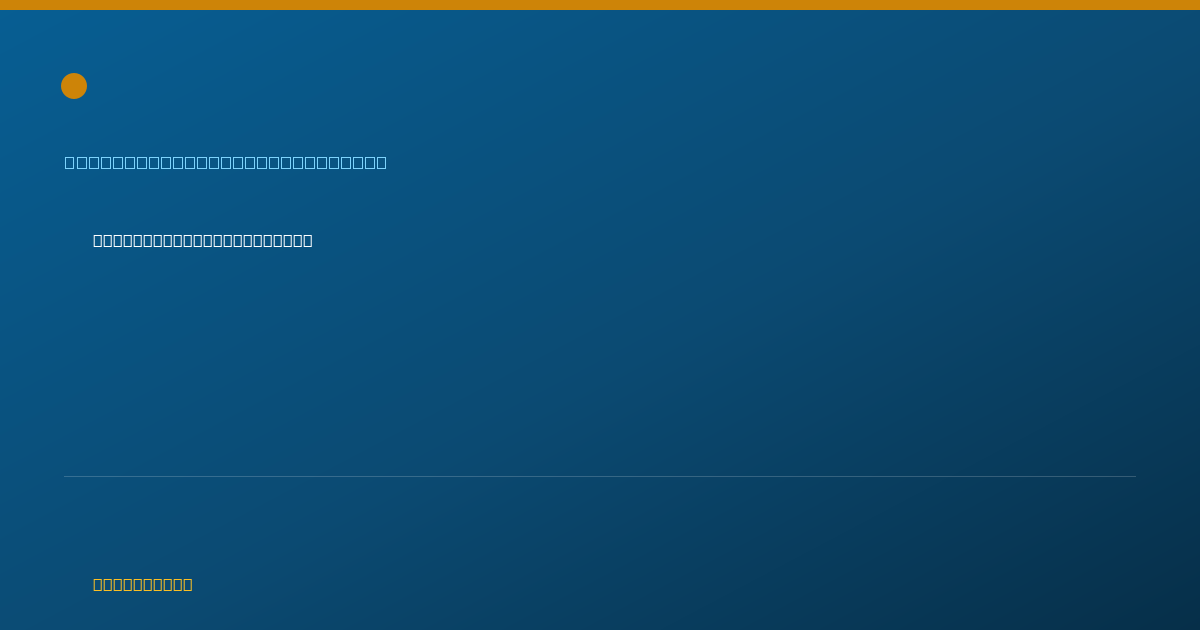The image size is (1200, 630).
Task: Select the light blue heading text line
Action: click(x=226, y=162)
